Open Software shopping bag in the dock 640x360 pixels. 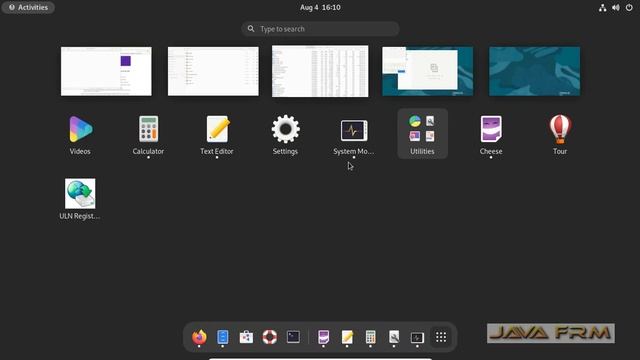(x=246, y=337)
